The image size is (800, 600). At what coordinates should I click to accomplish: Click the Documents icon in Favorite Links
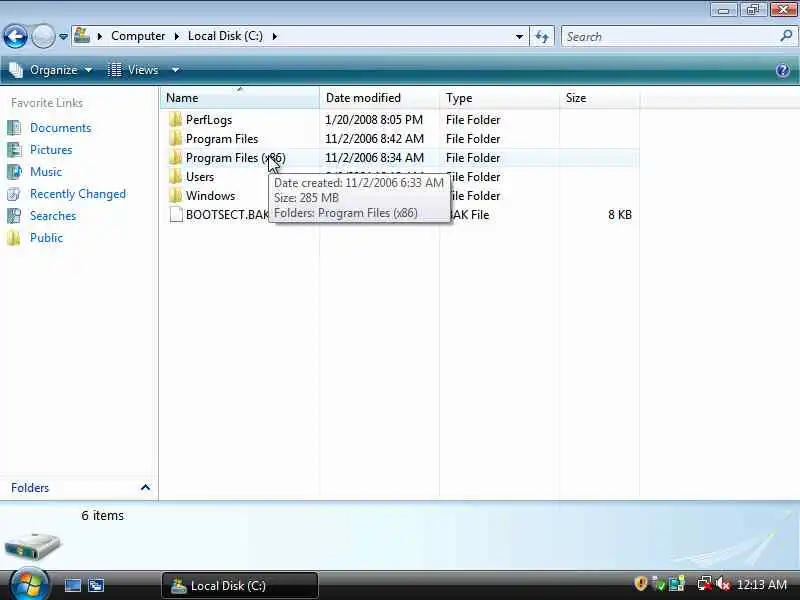pos(14,128)
